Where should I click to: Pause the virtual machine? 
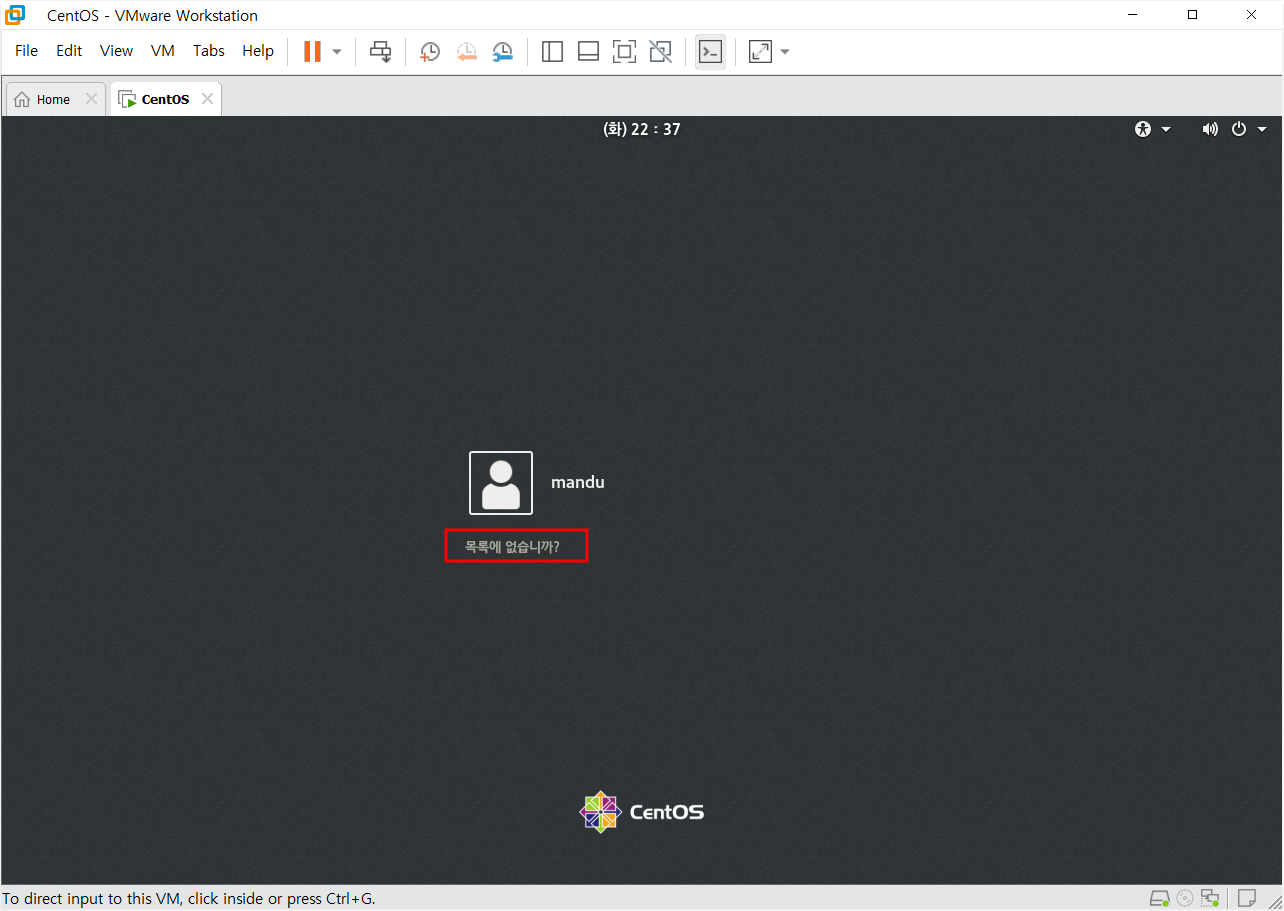click(313, 51)
